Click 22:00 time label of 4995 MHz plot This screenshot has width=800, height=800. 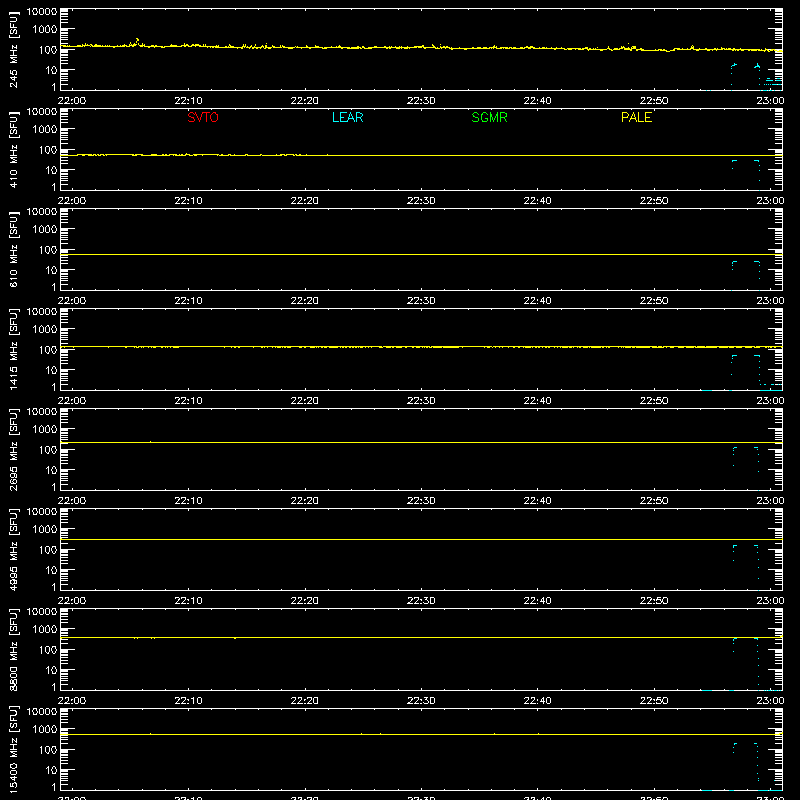(72, 601)
